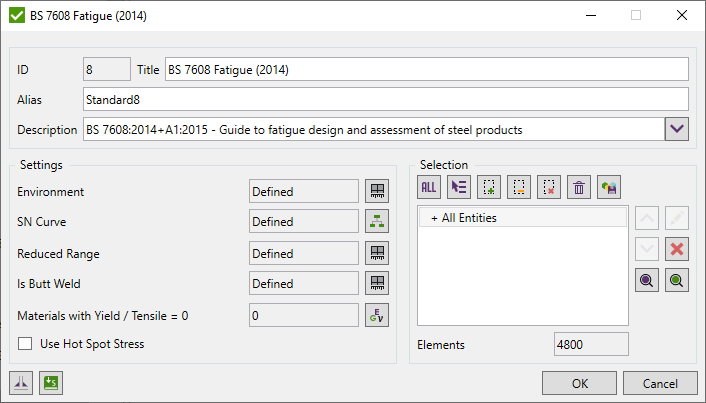
Task: Click the Title text field
Action: 426,69
